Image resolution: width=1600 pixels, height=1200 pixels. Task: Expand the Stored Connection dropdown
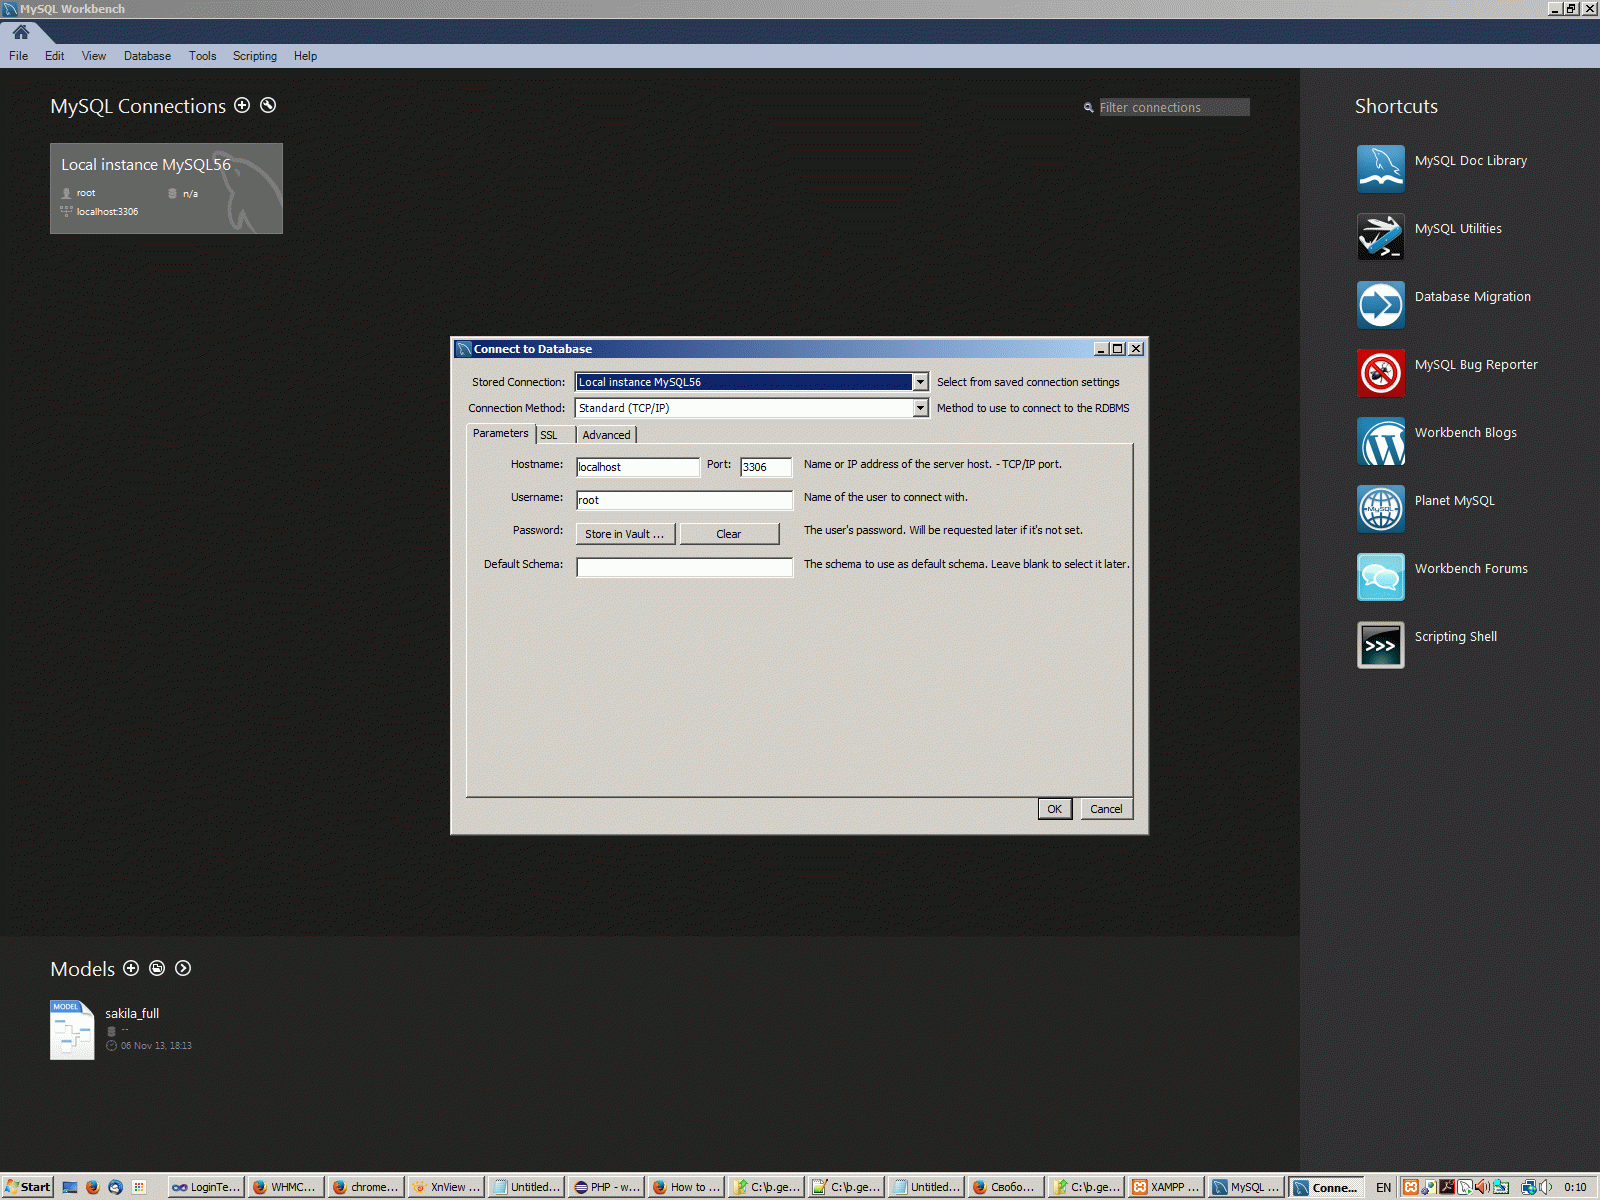tap(920, 382)
